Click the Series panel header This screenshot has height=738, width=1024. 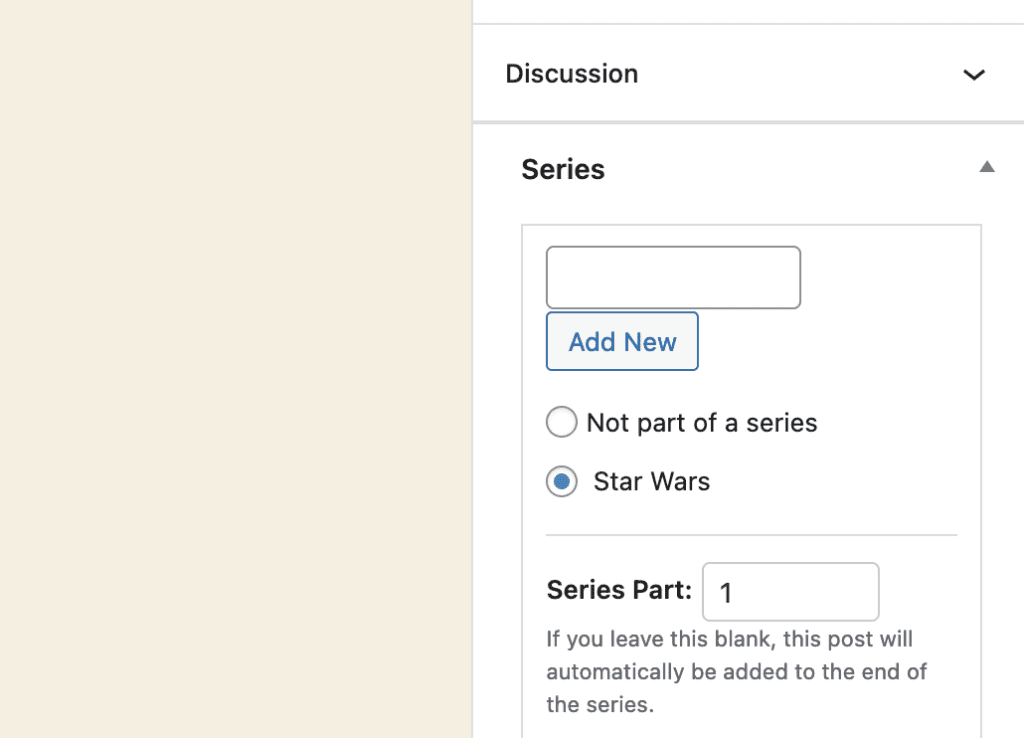point(562,169)
